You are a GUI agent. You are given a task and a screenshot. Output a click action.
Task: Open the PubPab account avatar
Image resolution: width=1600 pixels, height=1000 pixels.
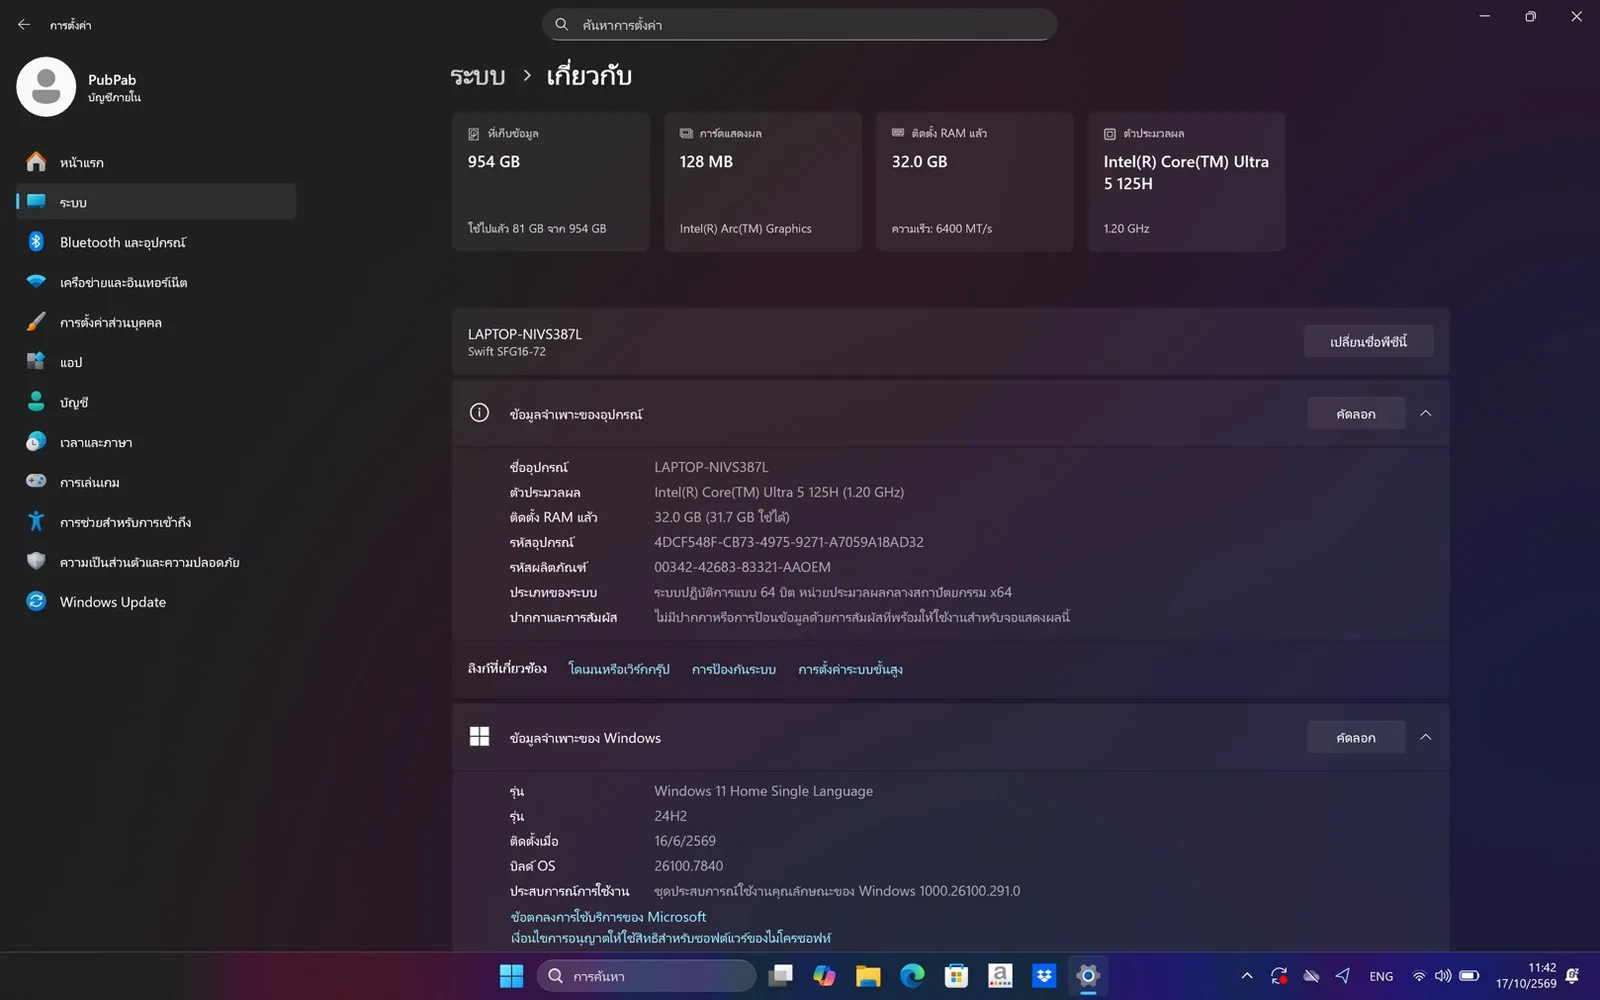pos(46,87)
